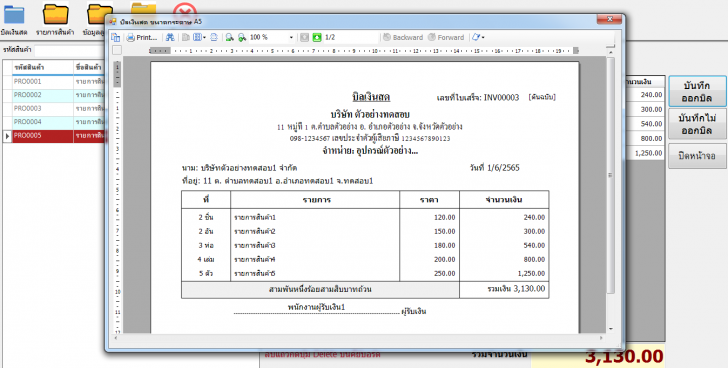
Task: Click the ชื่อสินค้า column header
Action: 89,68
